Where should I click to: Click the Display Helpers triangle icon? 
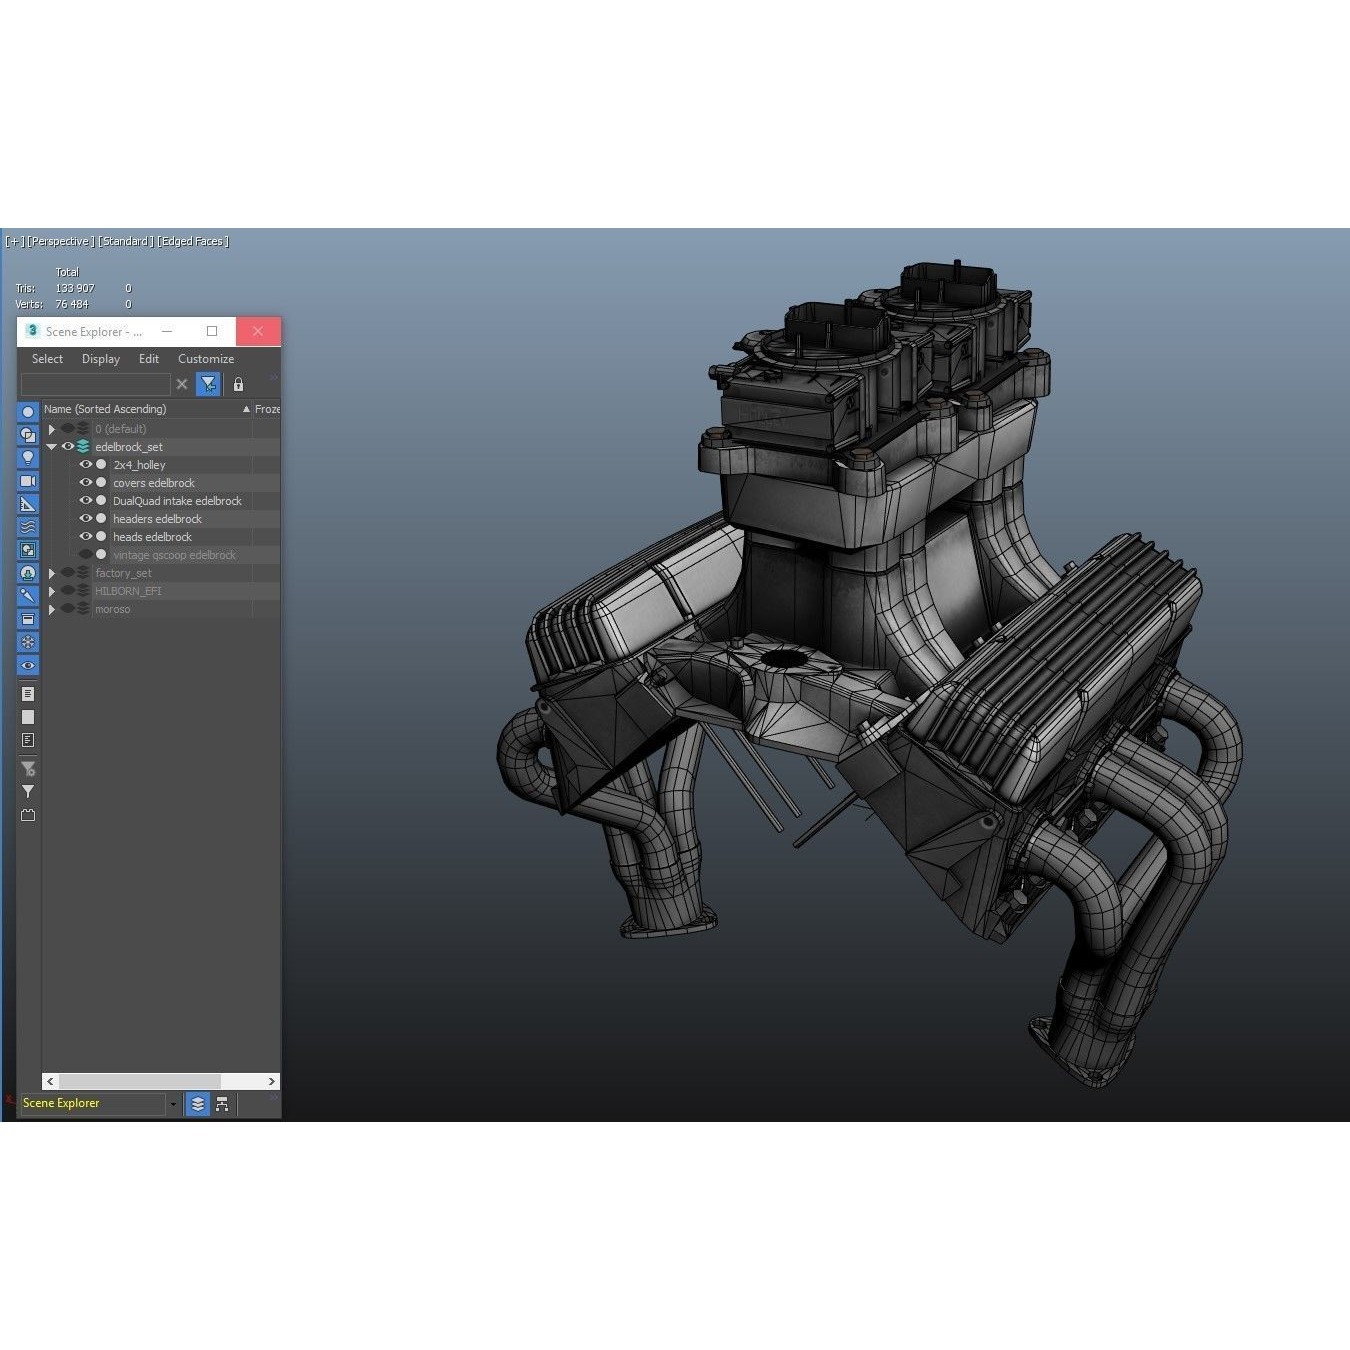pyautogui.click(x=27, y=503)
